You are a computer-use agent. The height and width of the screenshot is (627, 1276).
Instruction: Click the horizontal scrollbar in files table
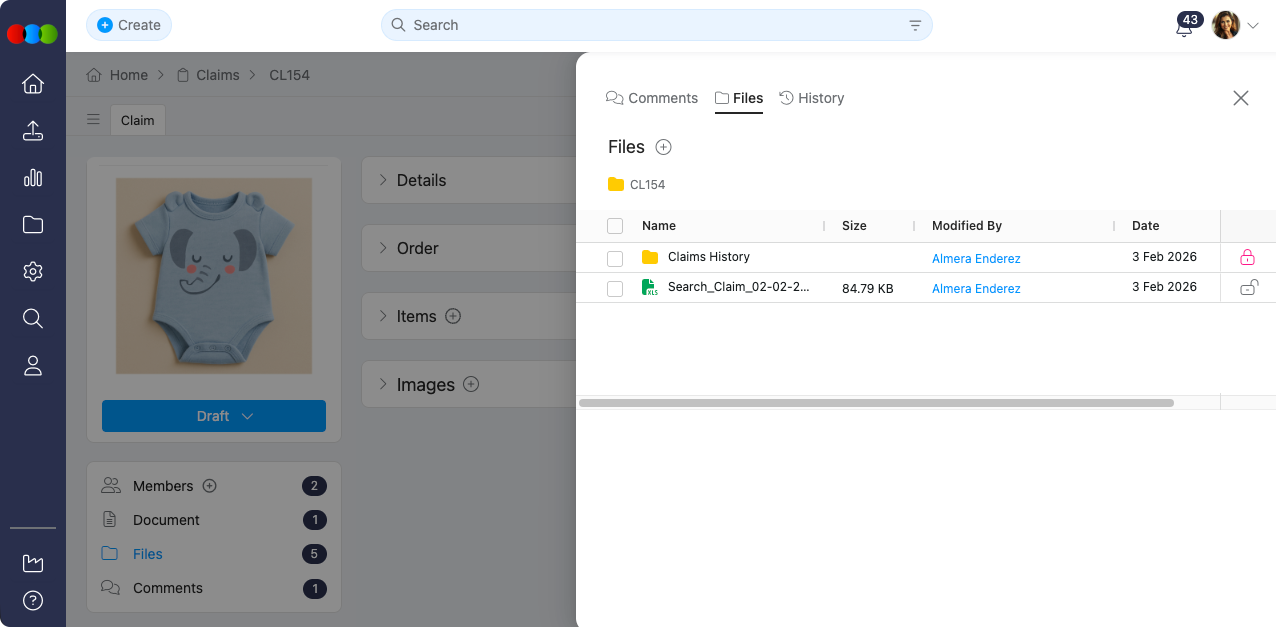click(x=875, y=403)
